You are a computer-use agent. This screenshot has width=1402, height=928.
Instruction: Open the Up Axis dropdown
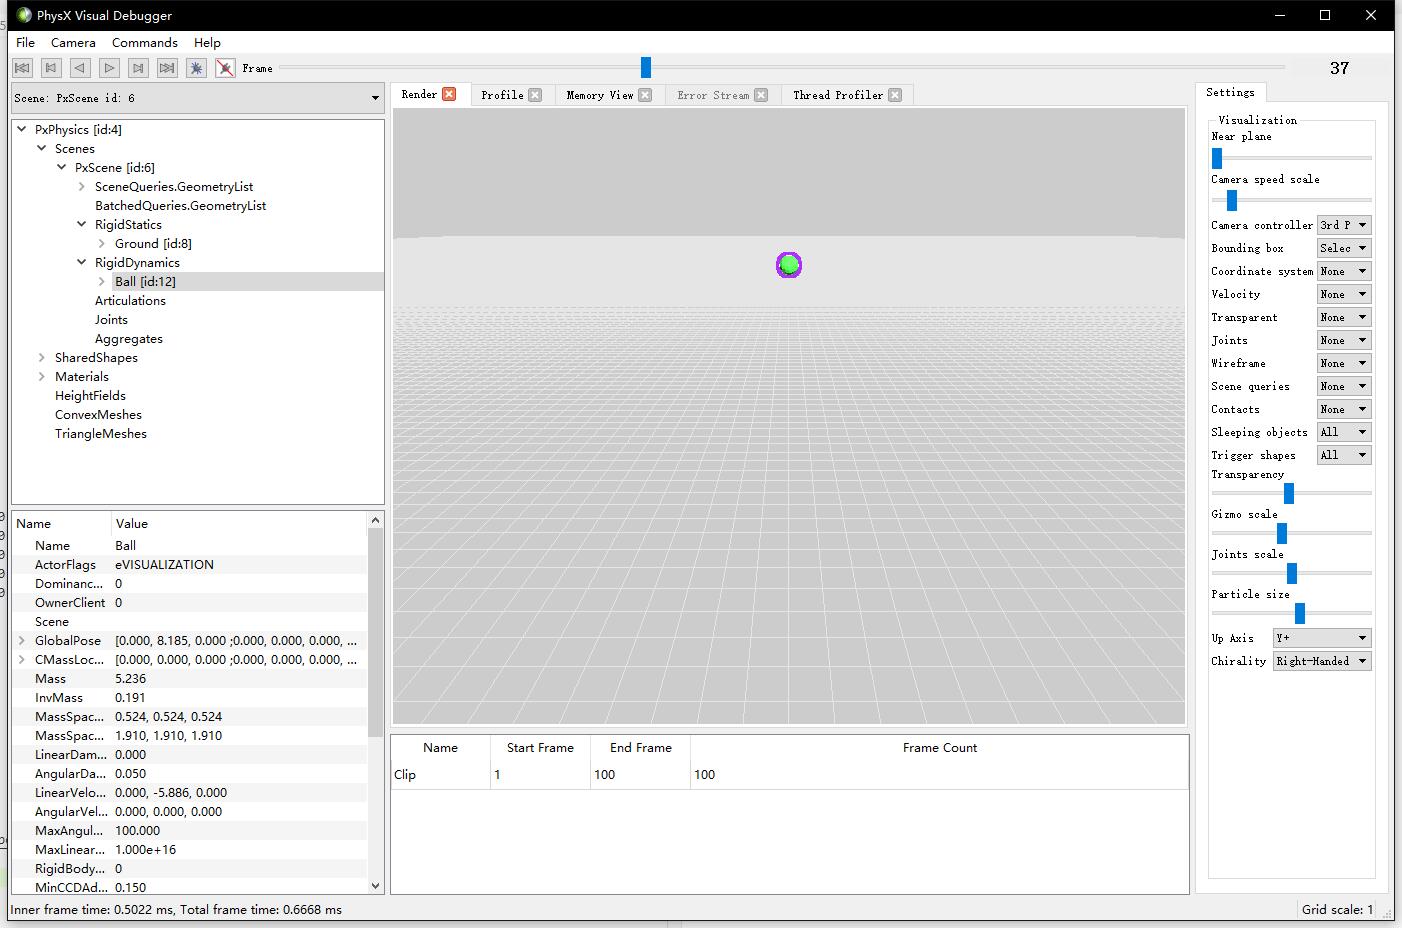(x=1321, y=638)
